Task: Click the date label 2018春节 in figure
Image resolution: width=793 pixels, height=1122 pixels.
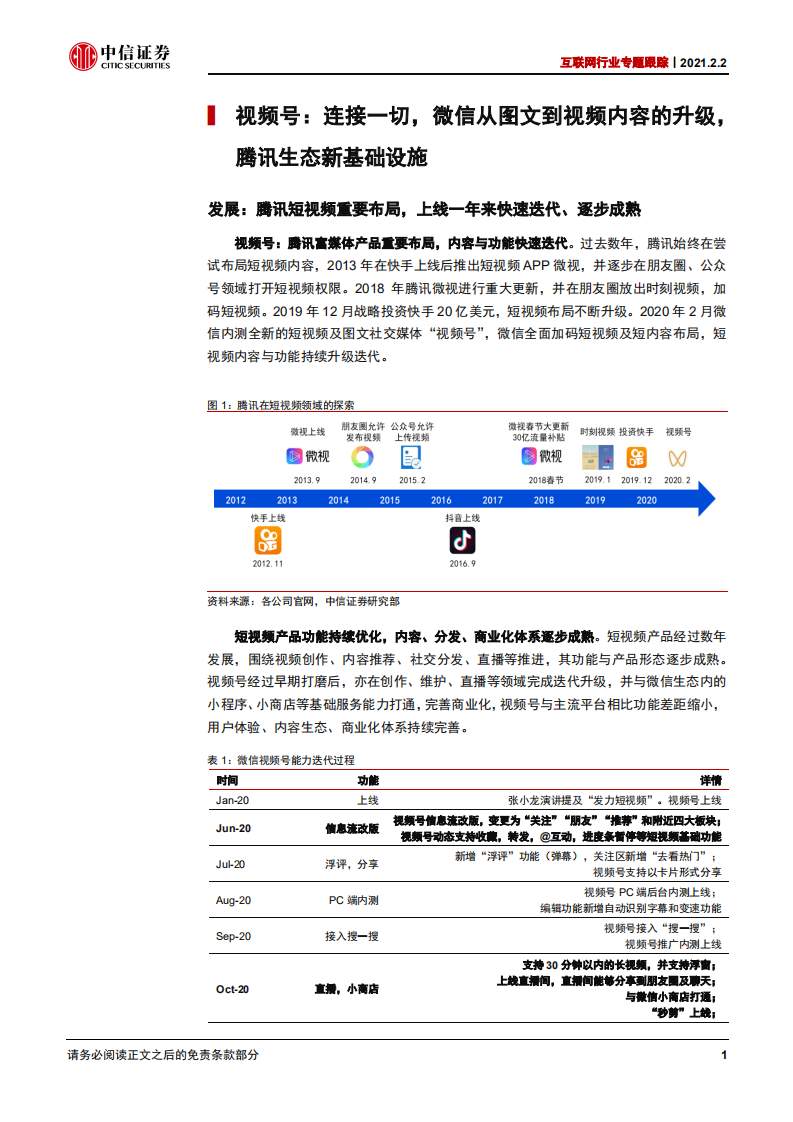Action: (546, 480)
